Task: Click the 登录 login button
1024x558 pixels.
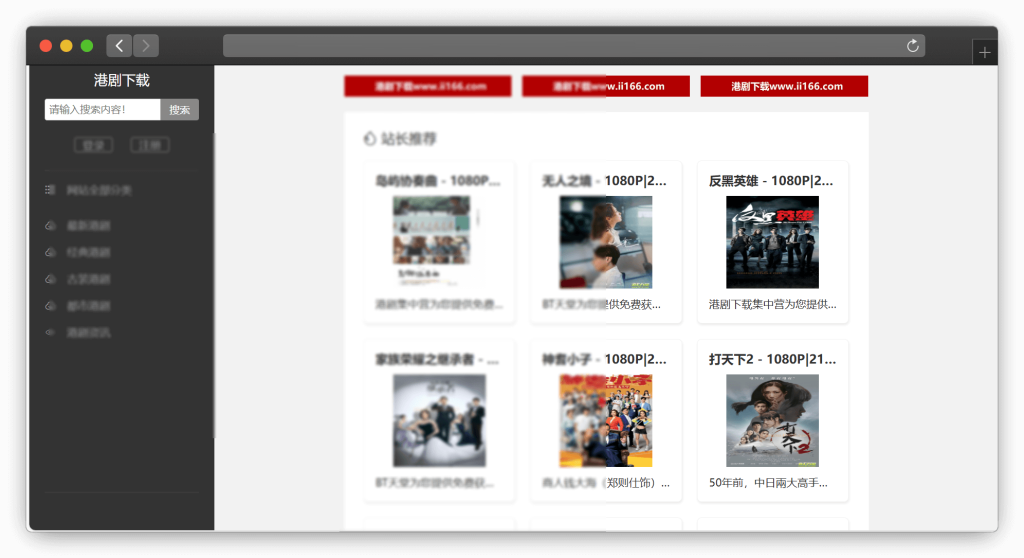Action: click(93, 145)
